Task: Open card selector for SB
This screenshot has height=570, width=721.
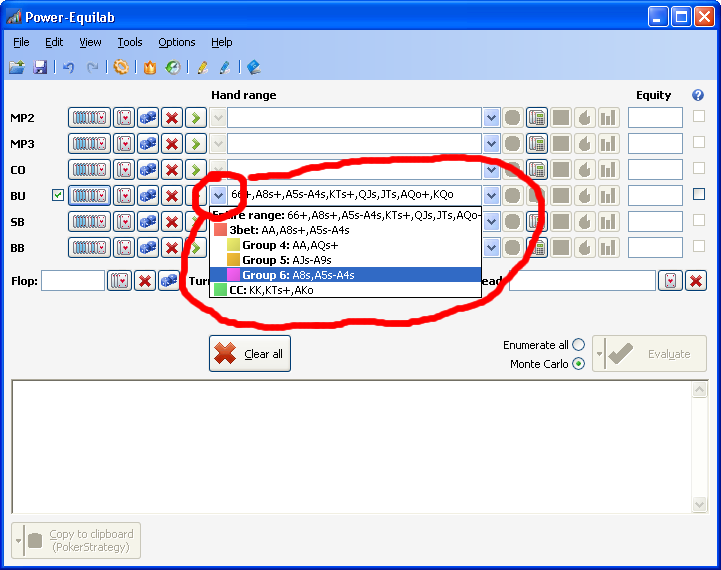Action: [x=124, y=222]
